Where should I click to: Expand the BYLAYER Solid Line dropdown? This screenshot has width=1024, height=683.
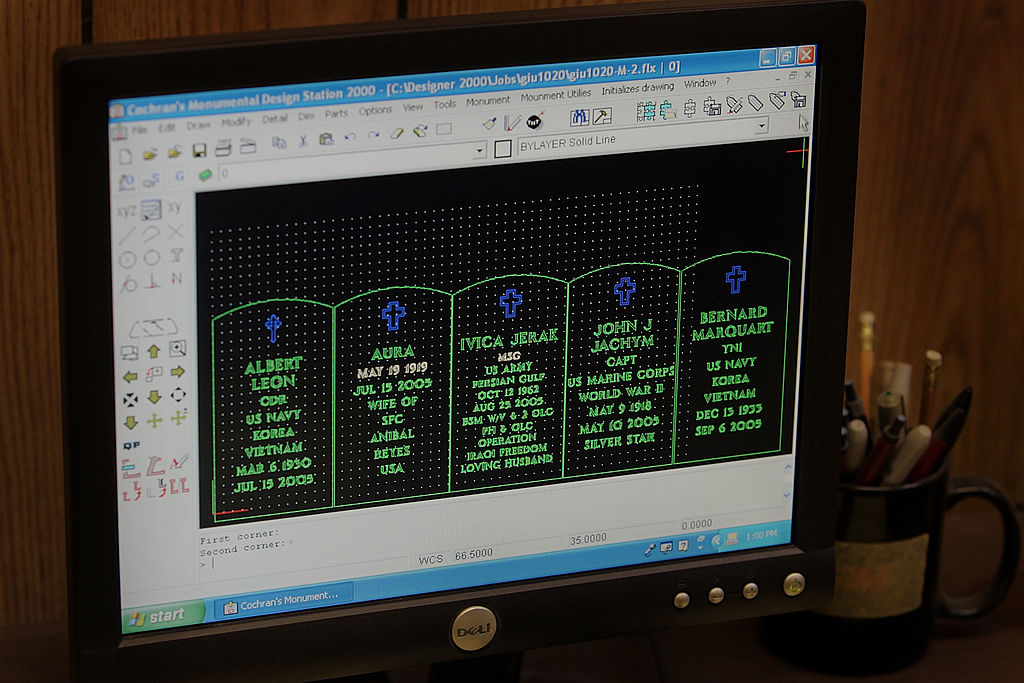pyautogui.click(x=761, y=126)
